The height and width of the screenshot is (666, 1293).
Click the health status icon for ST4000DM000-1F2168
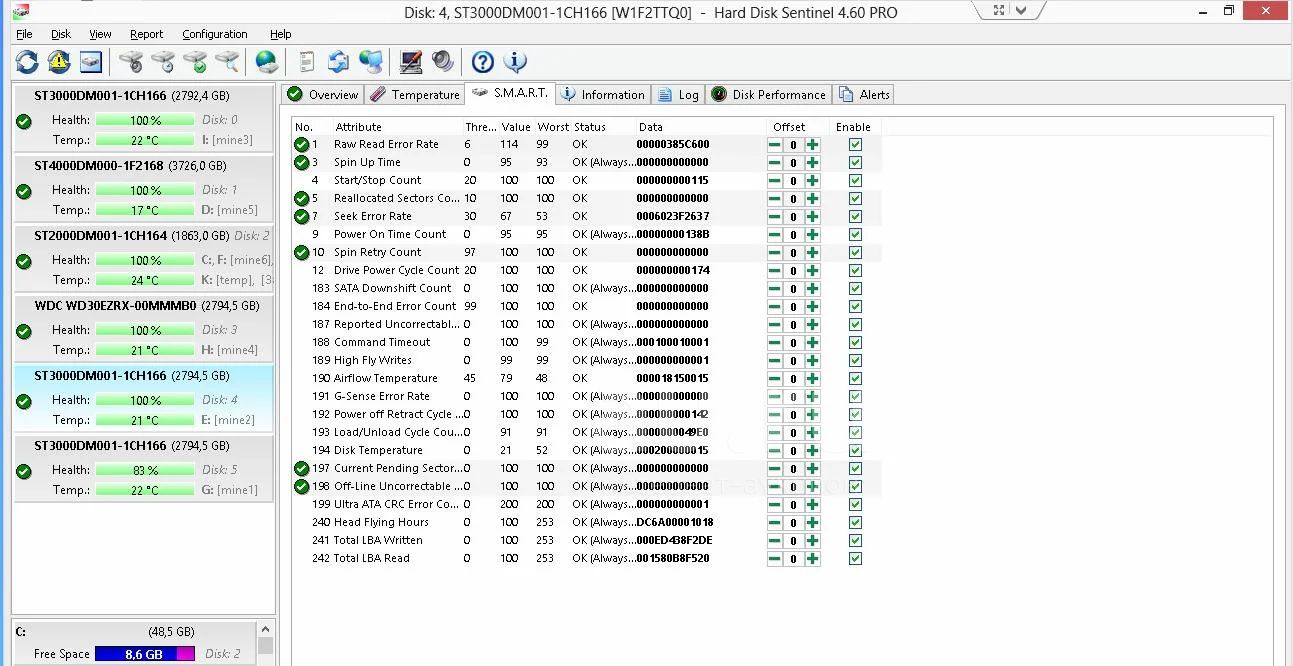tap(24, 191)
